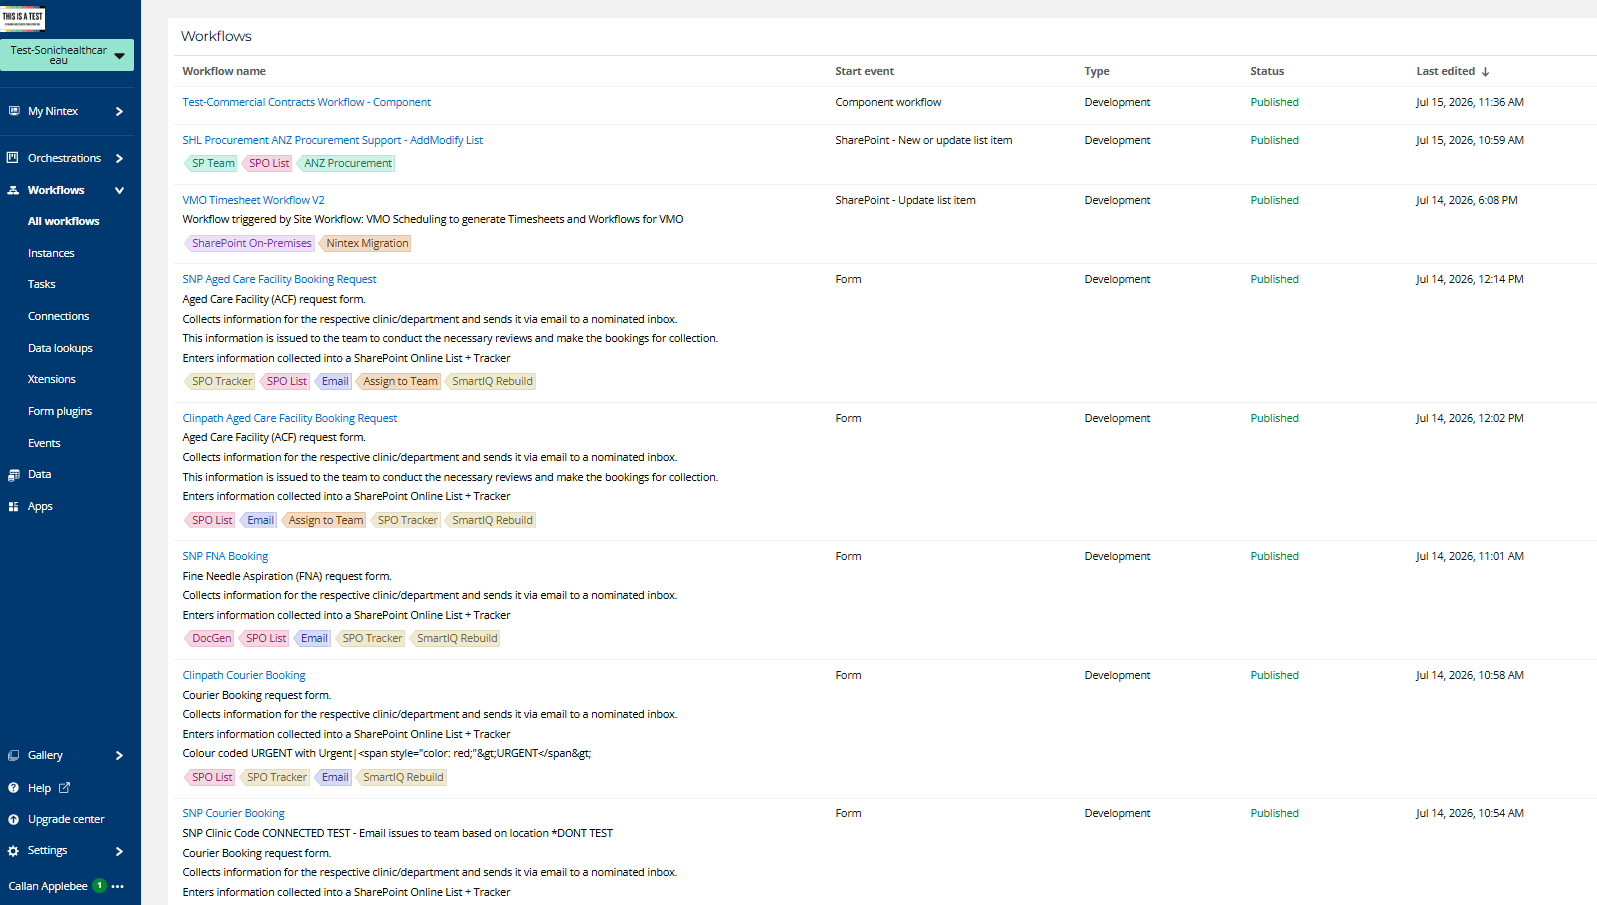Screen dimensions: 1597x905
Task: Open Form plugins in the sidebar
Action: point(60,412)
